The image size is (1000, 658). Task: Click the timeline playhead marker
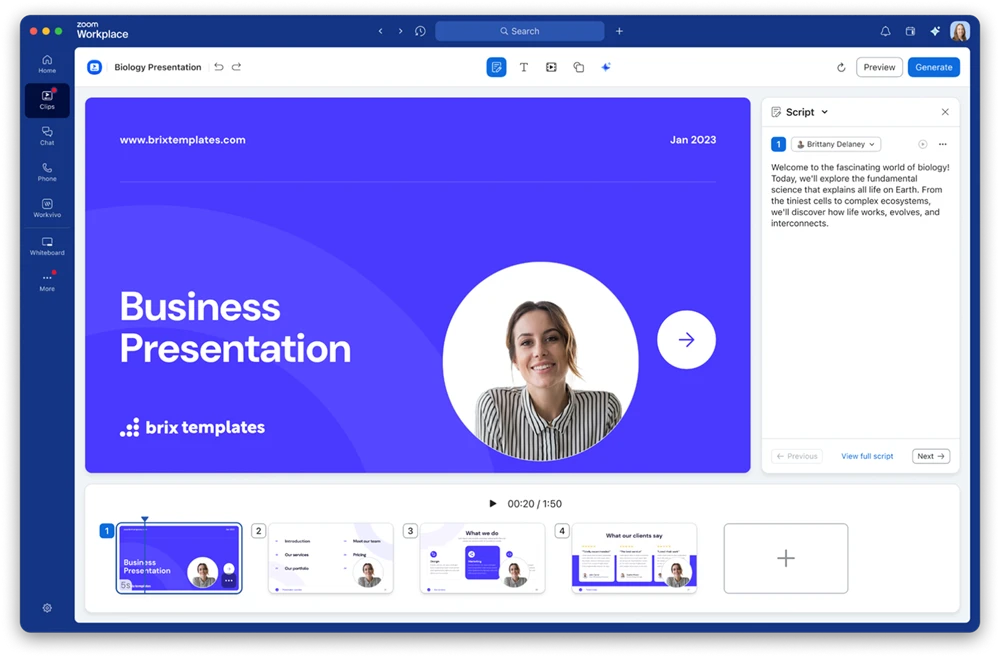(145, 520)
